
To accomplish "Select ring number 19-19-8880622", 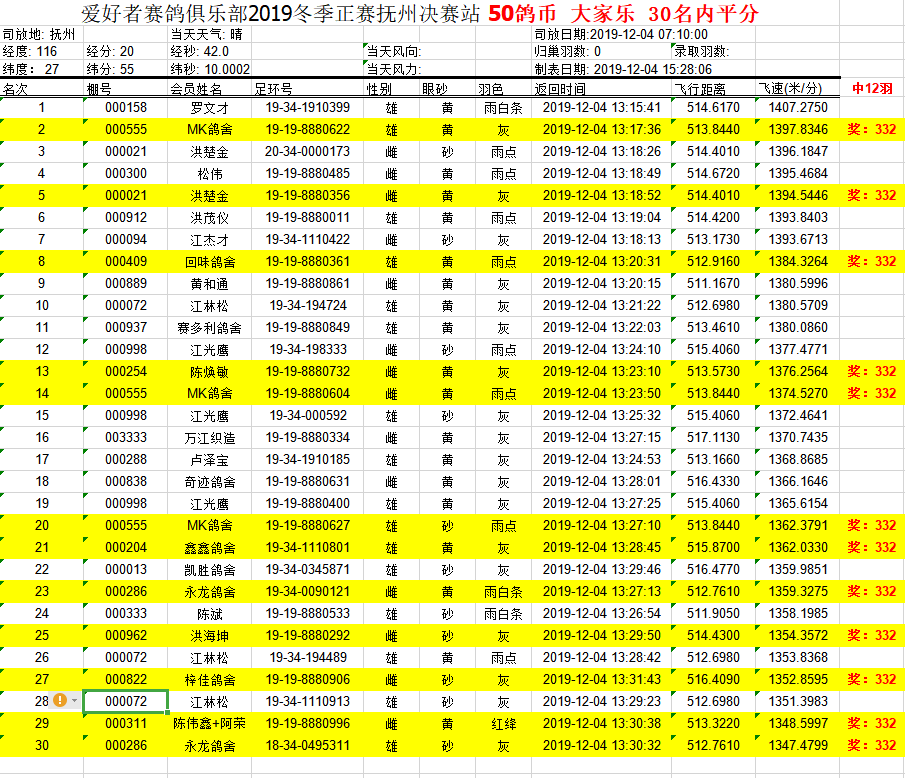I will pyautogui.click(x=308, y=129).
